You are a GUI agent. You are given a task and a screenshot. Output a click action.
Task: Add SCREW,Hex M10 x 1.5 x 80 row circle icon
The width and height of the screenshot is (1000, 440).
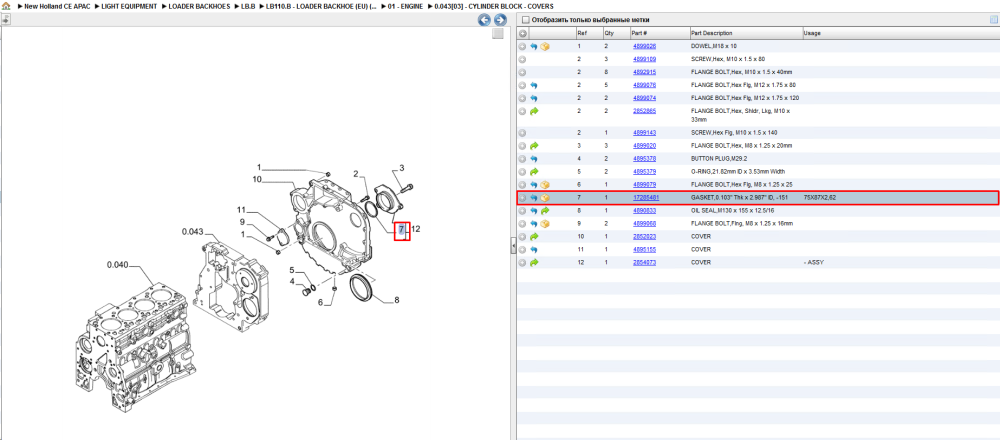point(522,59)
